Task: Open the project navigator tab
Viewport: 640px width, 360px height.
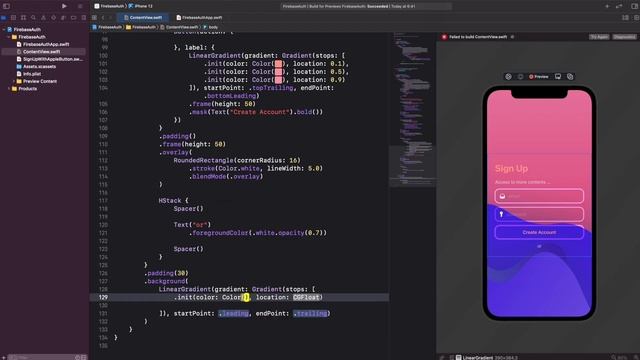Action: coord(4,18)
